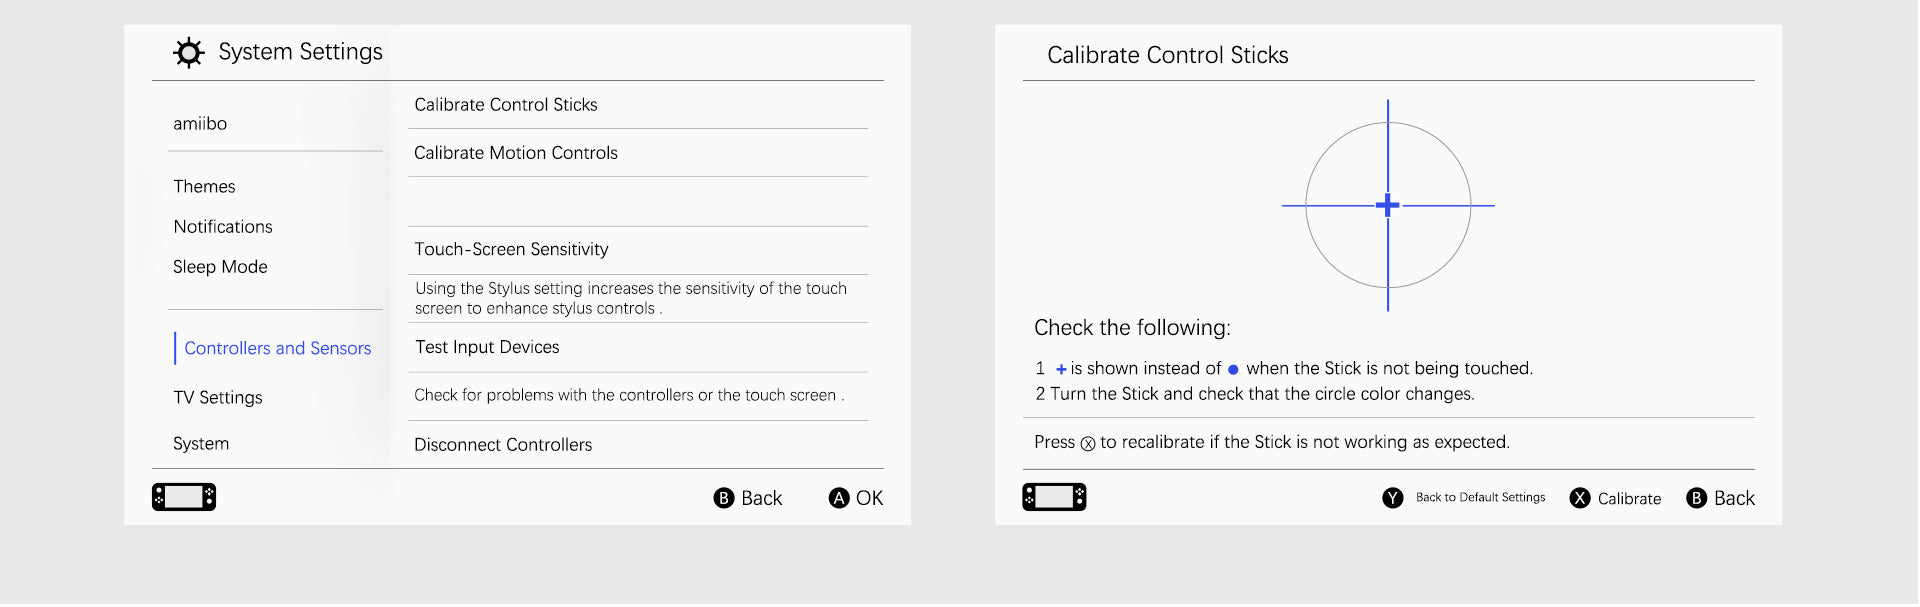Open Touch-Screen Sensitivity setting
1920x607 pixels.
tap(638, 250)
